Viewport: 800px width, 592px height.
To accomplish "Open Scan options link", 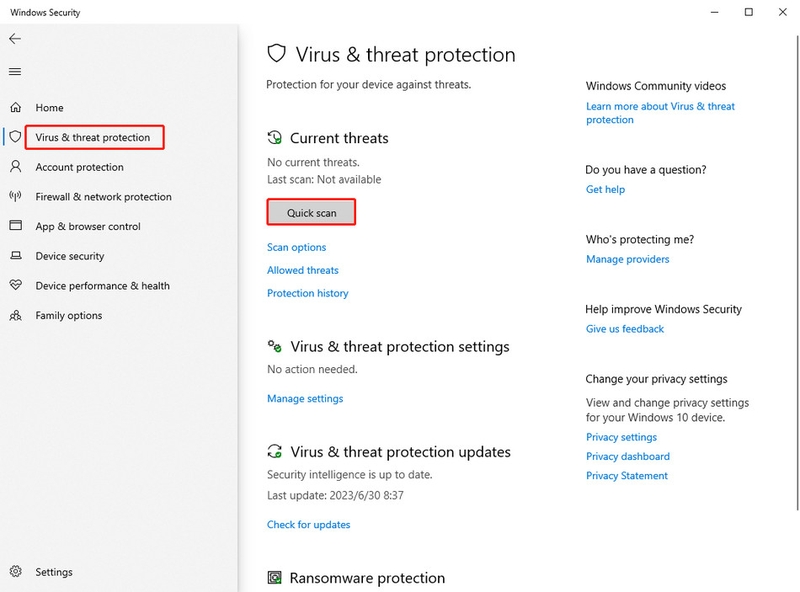I will 296,248.
